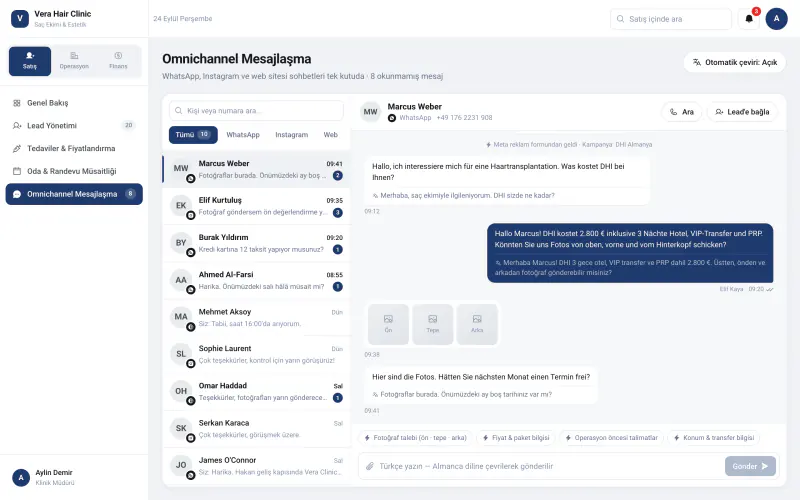Select the Tümü filter tab
Screen dimensions: 800x500
tap(193, 135)
